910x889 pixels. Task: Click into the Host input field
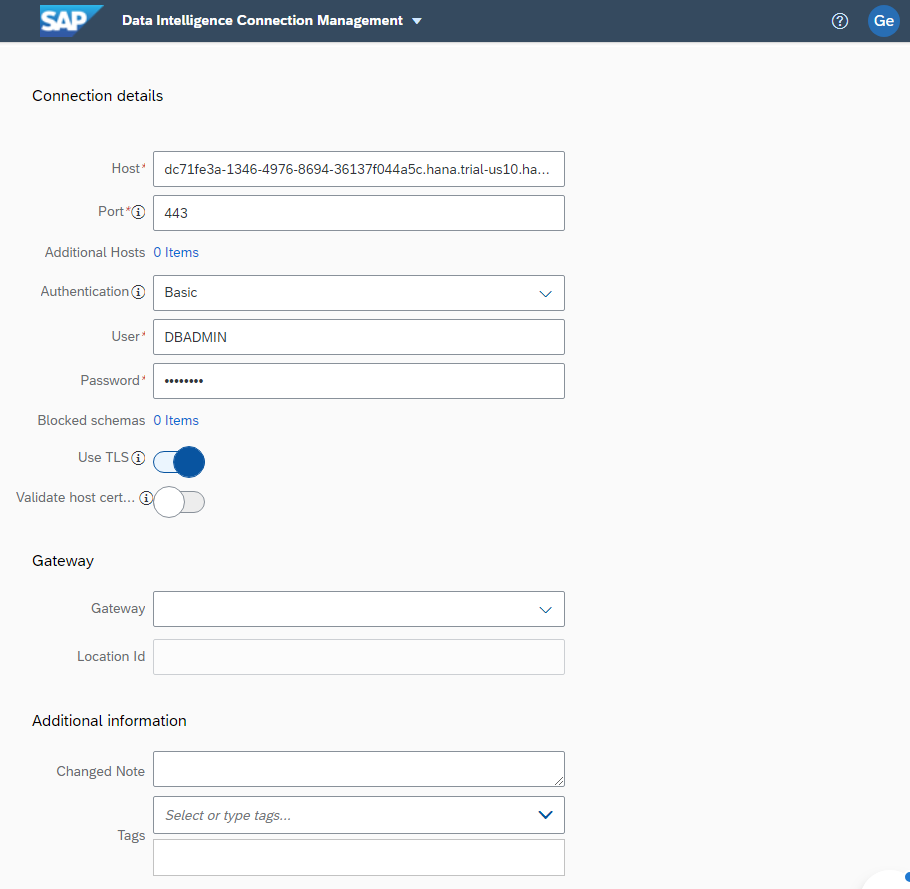[358, 169]
